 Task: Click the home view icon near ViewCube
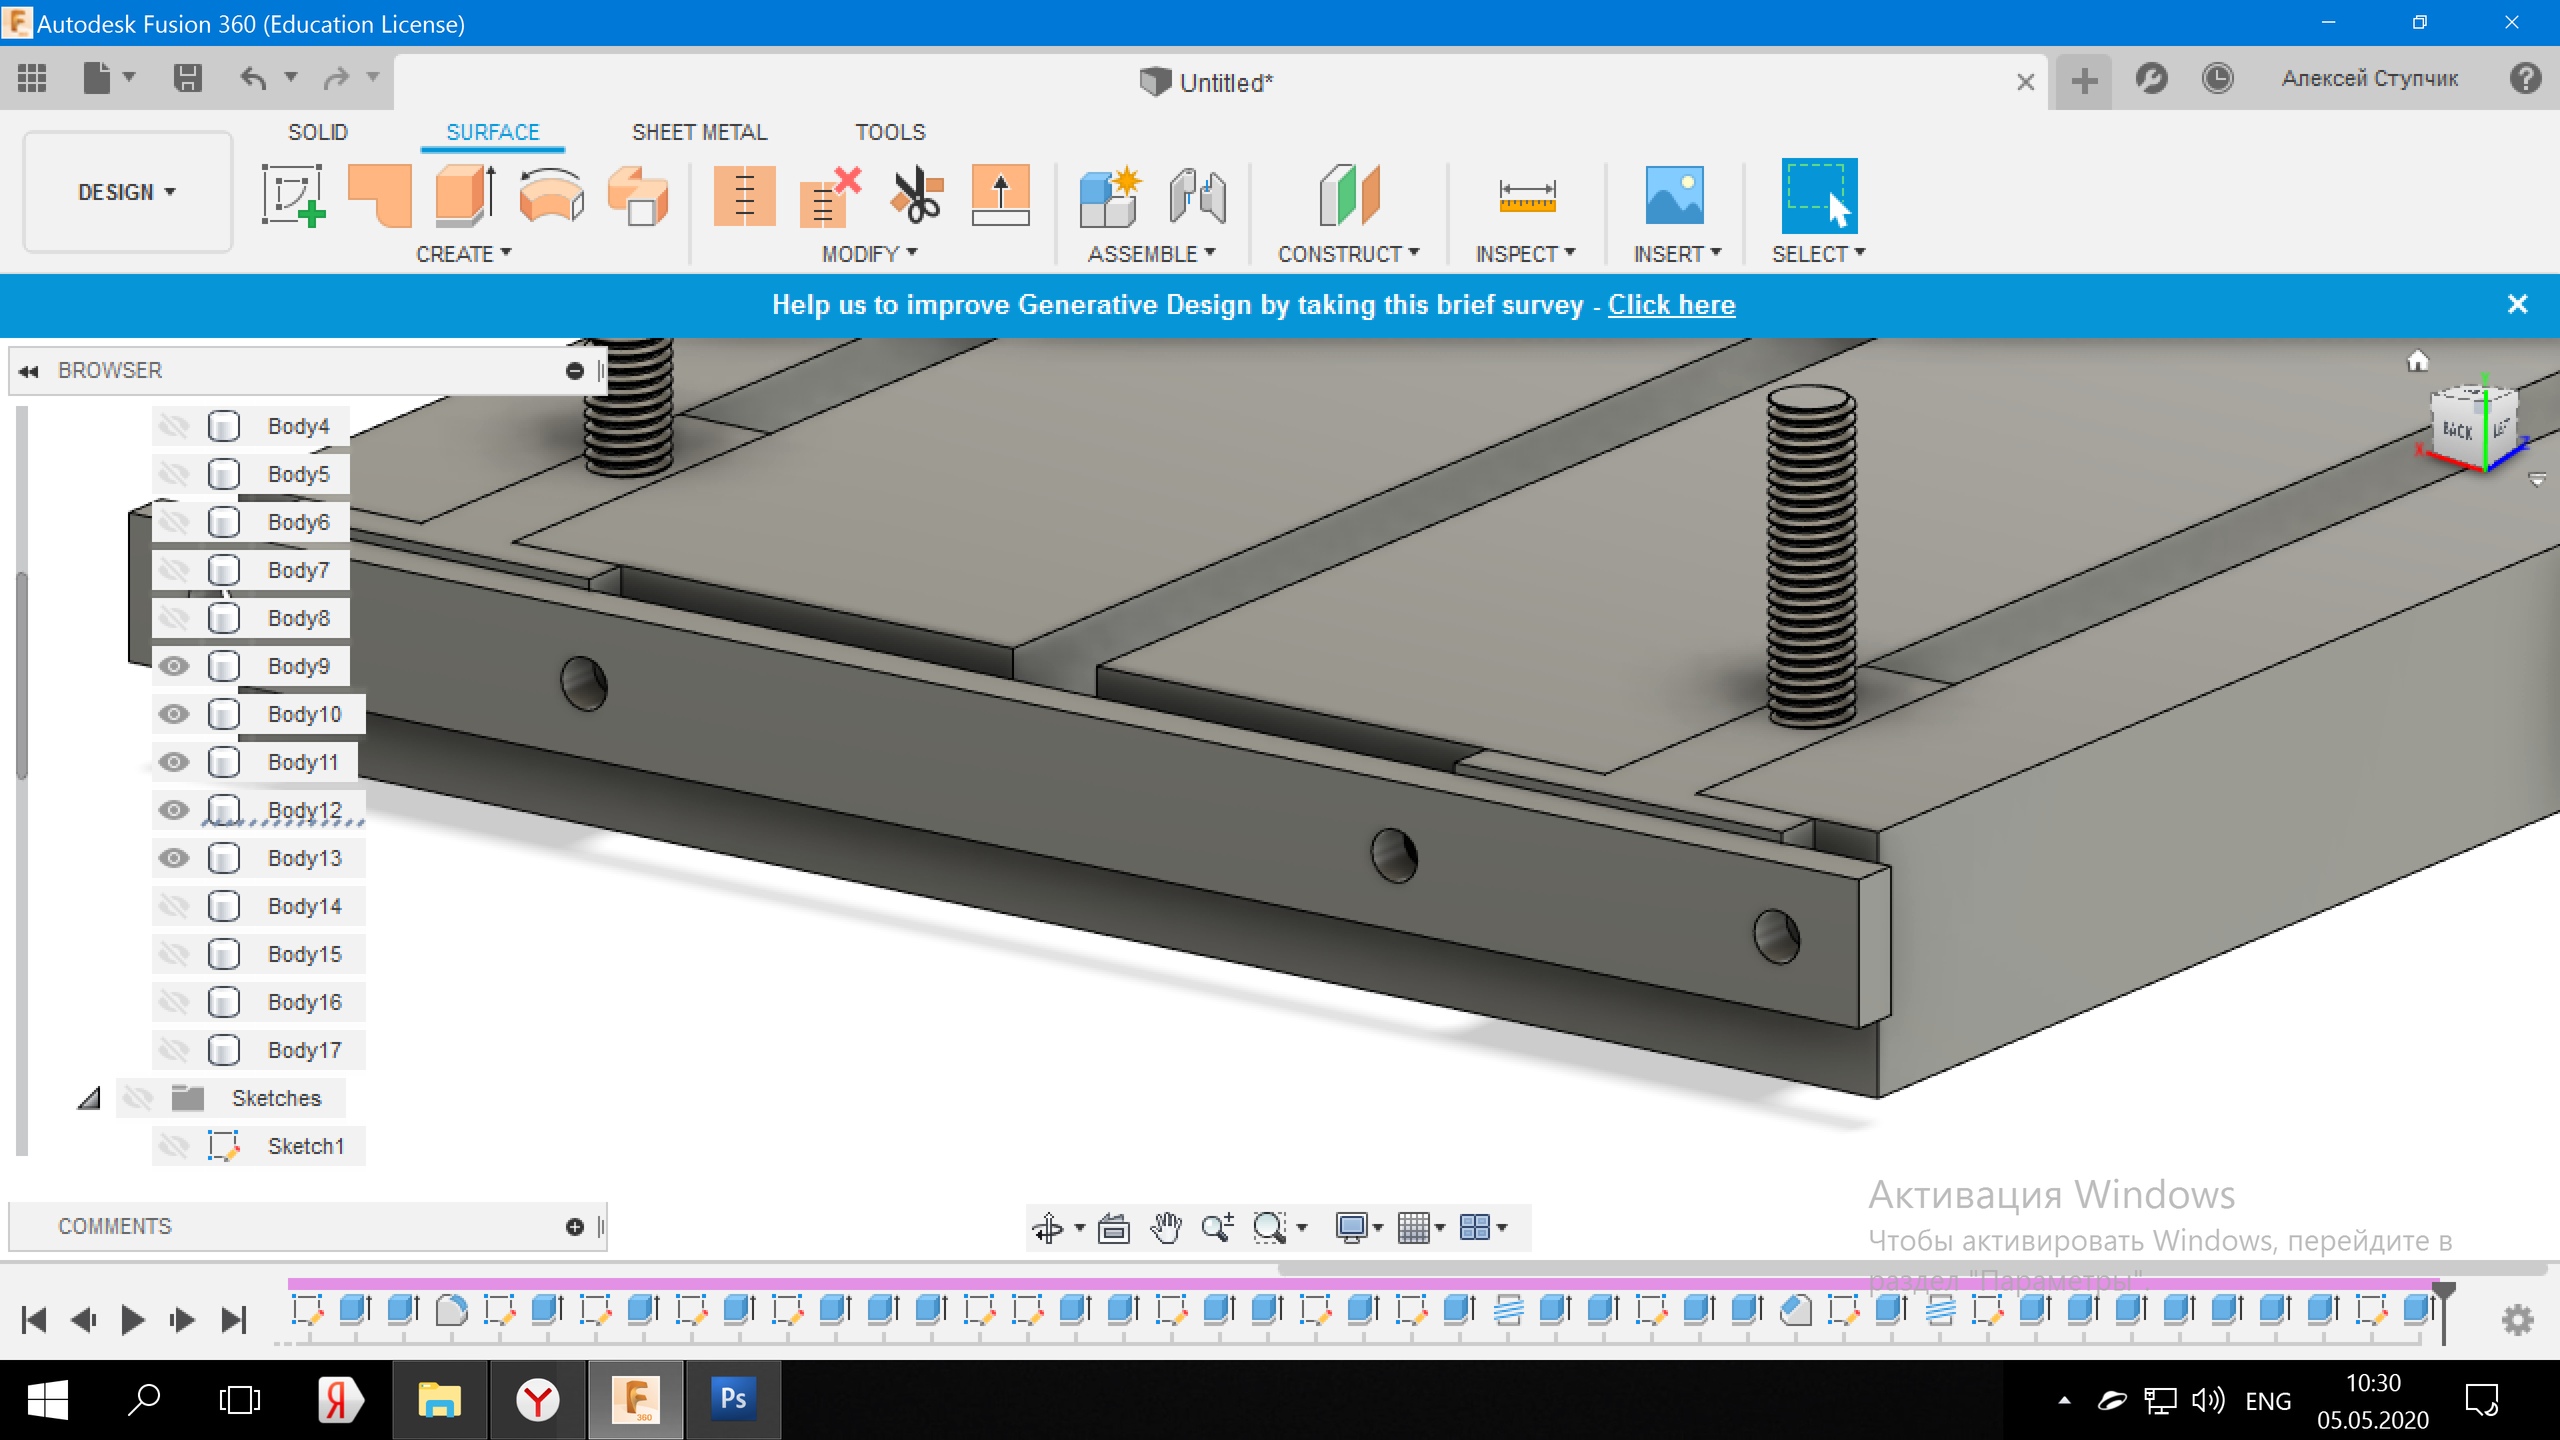pos(2417,361)
